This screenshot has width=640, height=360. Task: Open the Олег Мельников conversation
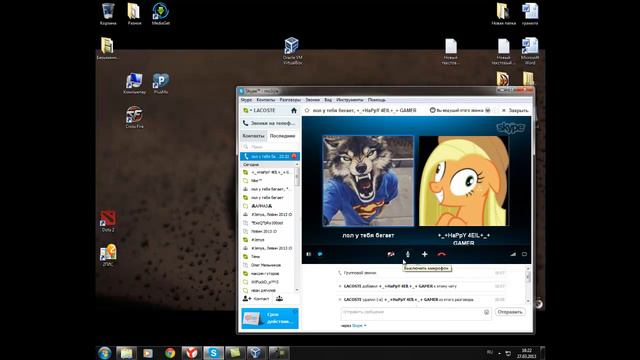[268, 265]
